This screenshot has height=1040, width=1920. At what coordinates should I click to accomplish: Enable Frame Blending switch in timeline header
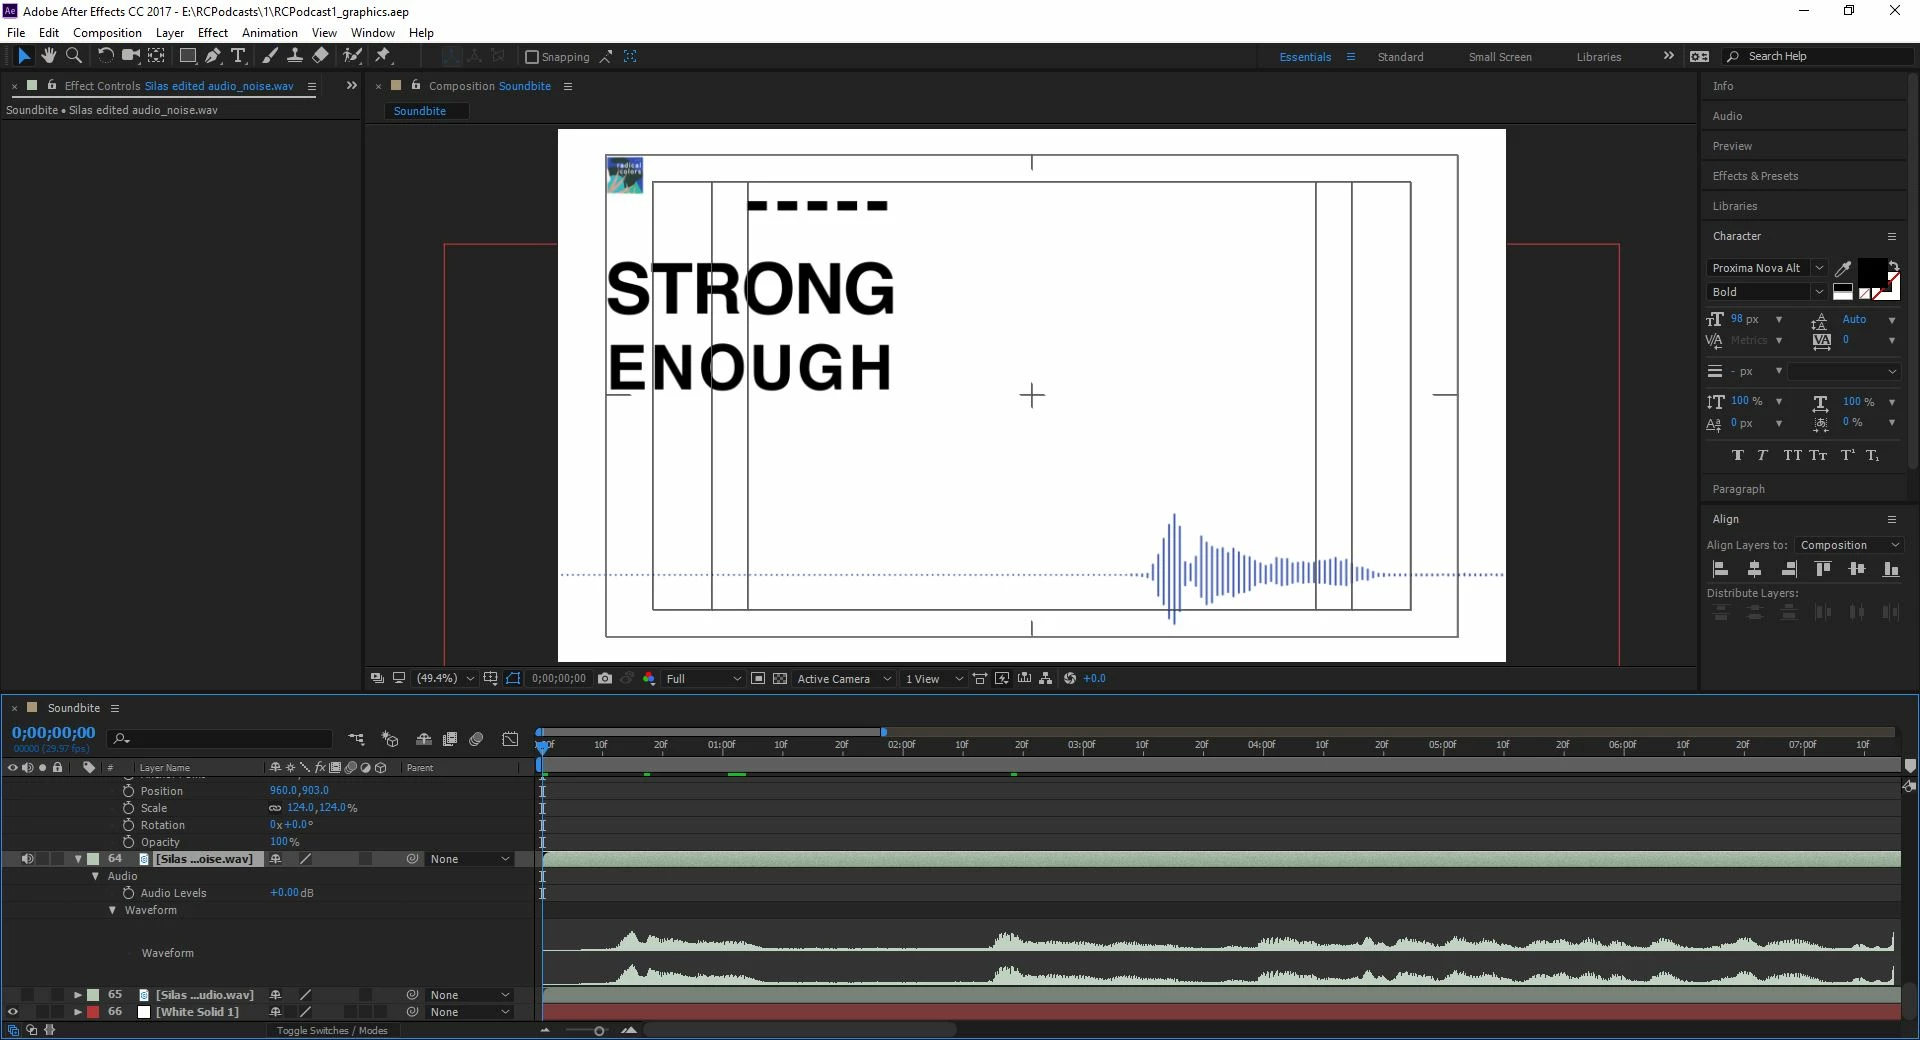(x=450, y=739)
